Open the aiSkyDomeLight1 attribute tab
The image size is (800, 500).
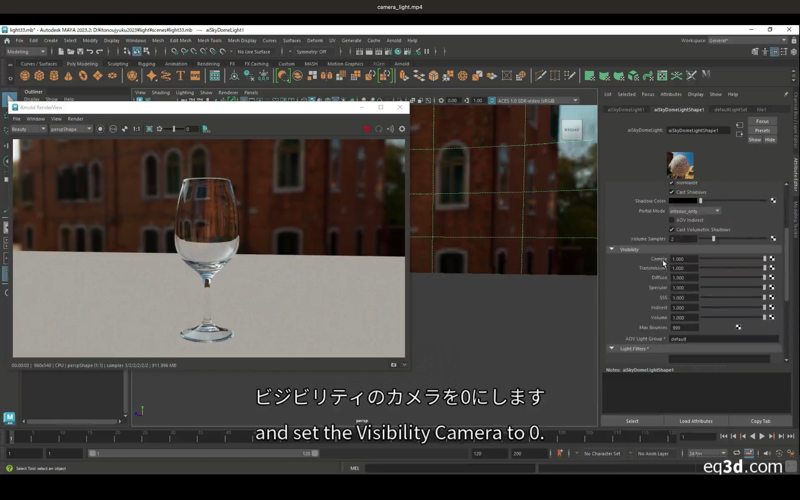[626, 109]
